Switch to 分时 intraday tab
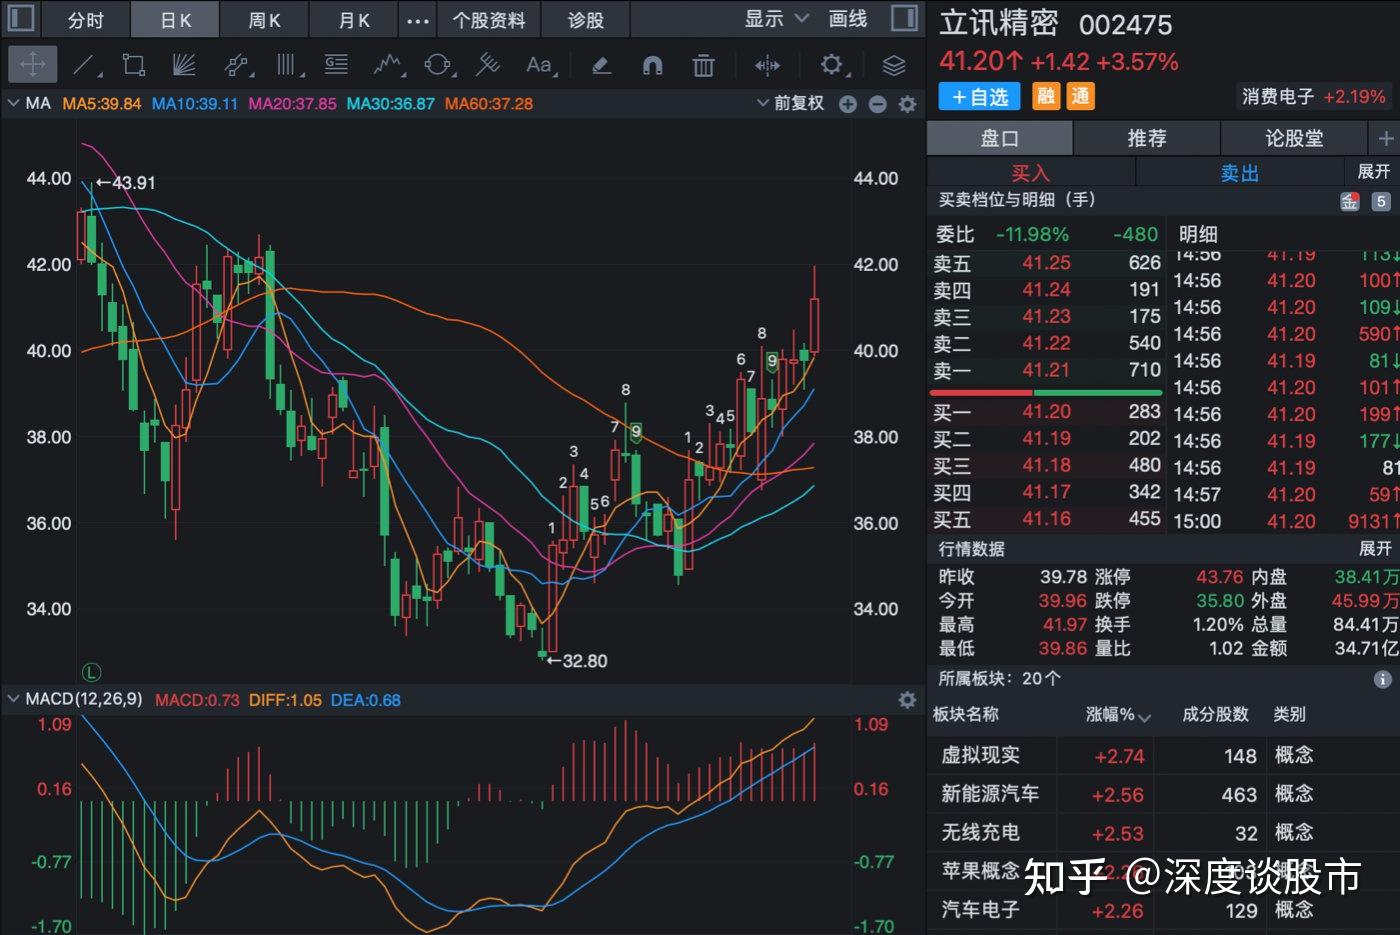 pyautogui.click(x=86, y=20)
